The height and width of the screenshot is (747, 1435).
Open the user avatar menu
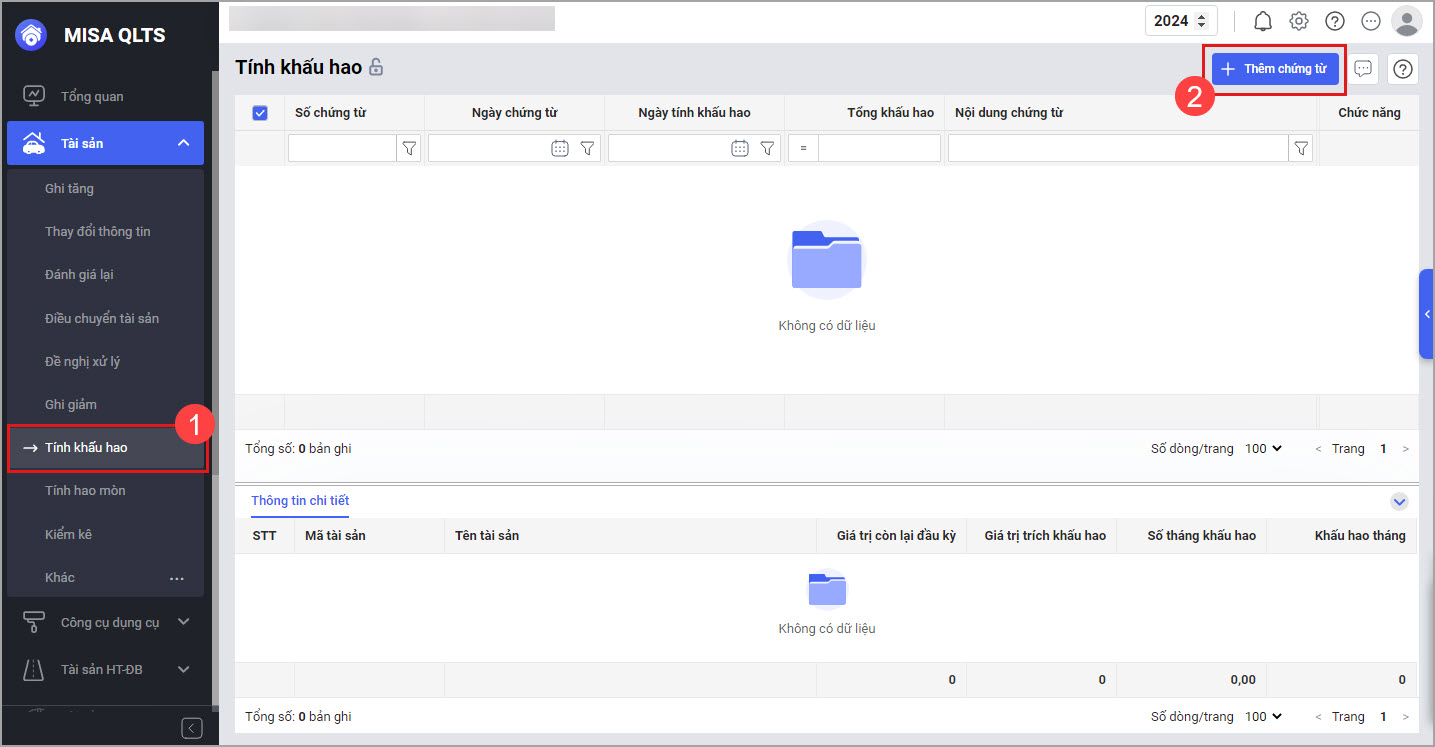pyautogui.click(x=1407, y=21)
